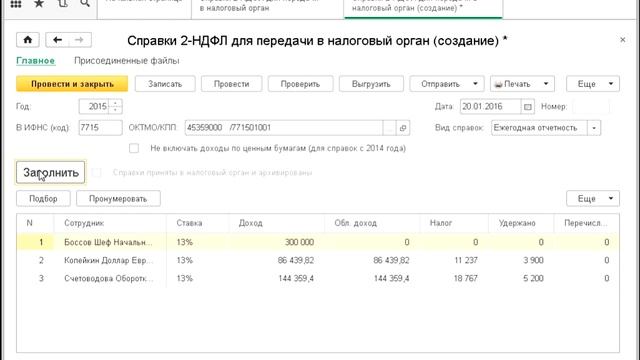Click the Провести button
640x360 pixels.
(x=231, y=84)
